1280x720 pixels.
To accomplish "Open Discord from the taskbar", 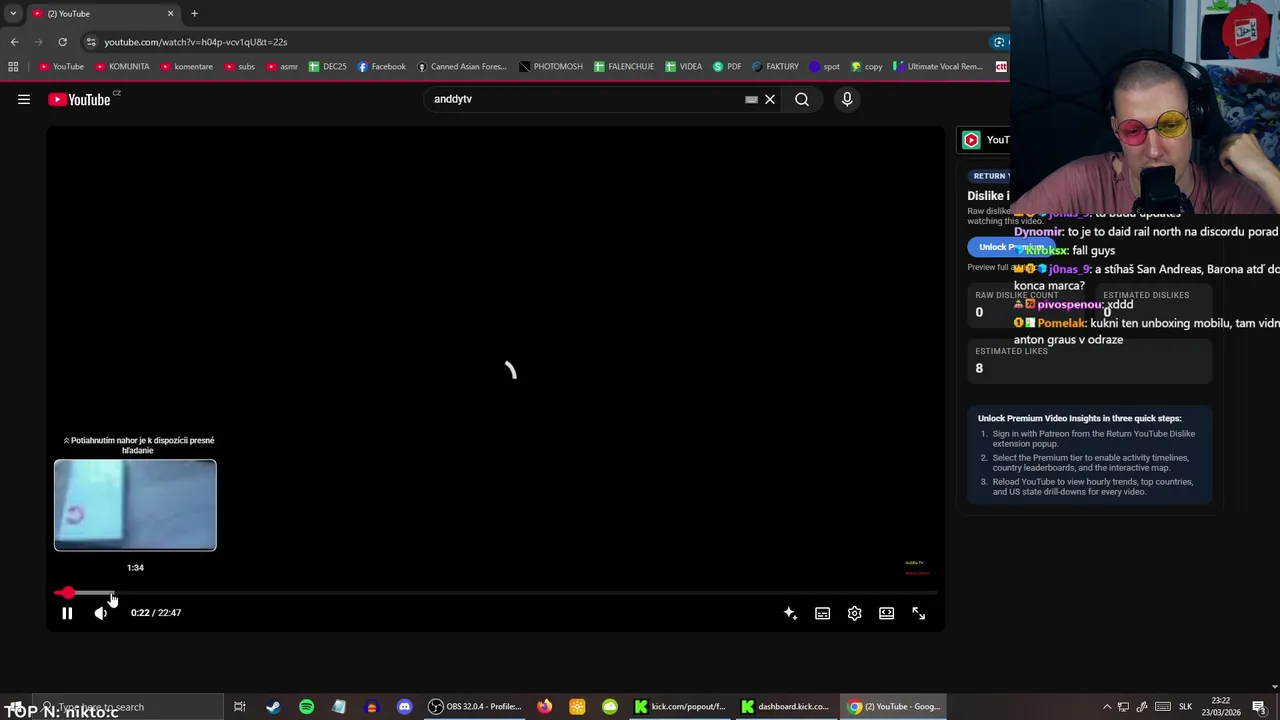I will click(404, 707).
